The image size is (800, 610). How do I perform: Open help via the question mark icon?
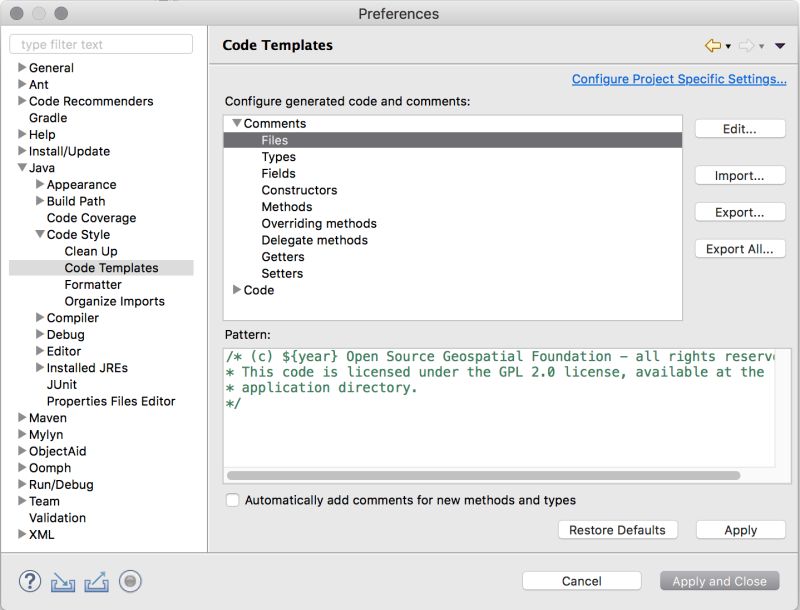coord(30,581)
